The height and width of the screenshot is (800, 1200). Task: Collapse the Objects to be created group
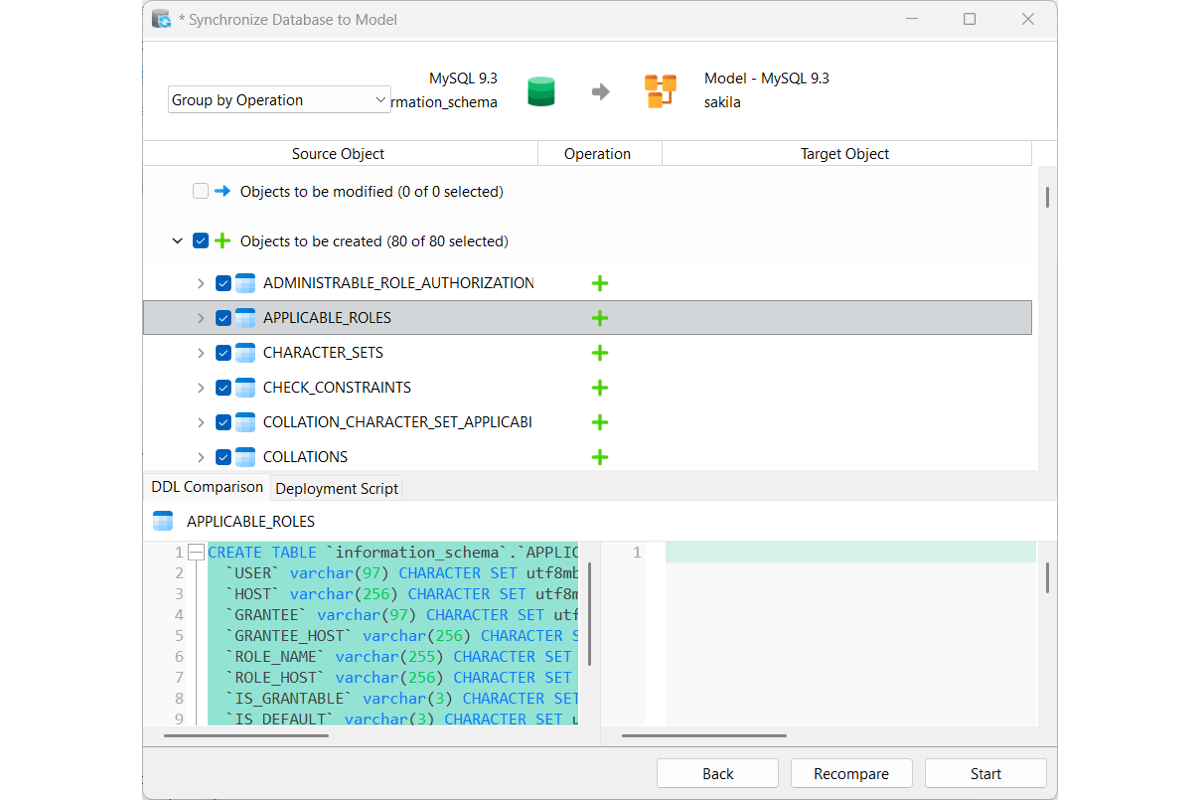coord(177,241)
